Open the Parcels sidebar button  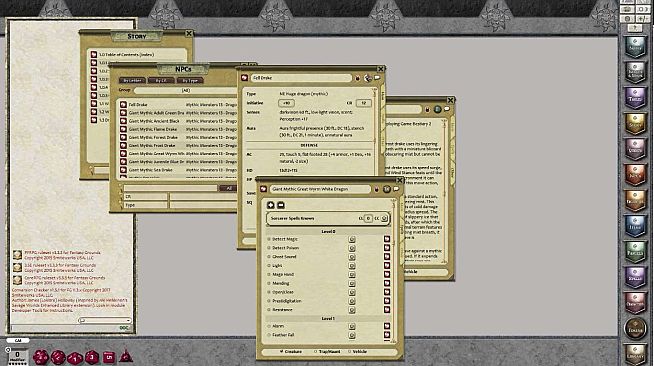pyautogui.click(x=635, y=252)
